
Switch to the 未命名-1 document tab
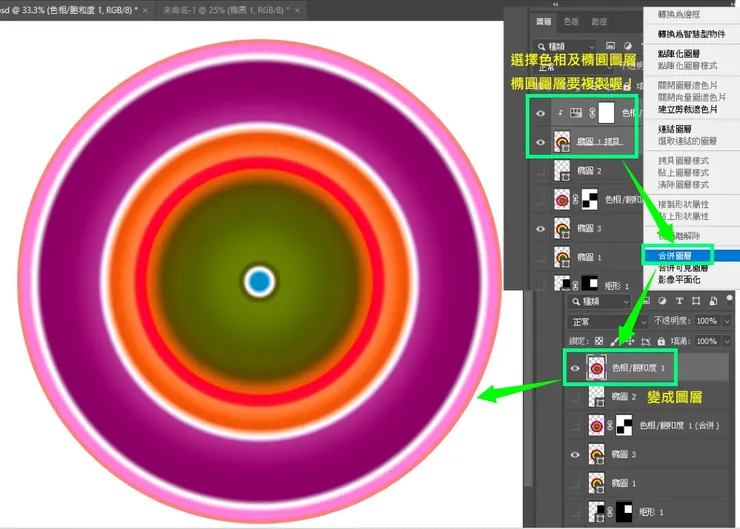pos(221,9)
